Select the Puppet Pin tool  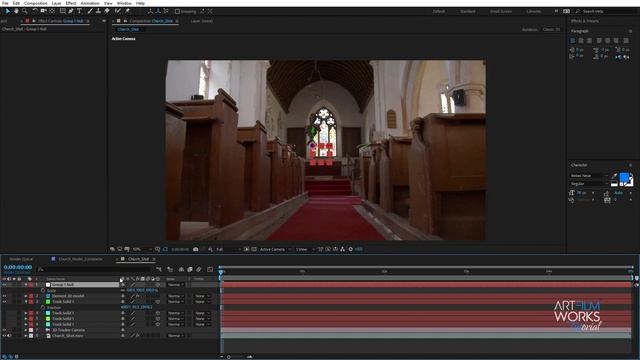[x=127, y=11]
